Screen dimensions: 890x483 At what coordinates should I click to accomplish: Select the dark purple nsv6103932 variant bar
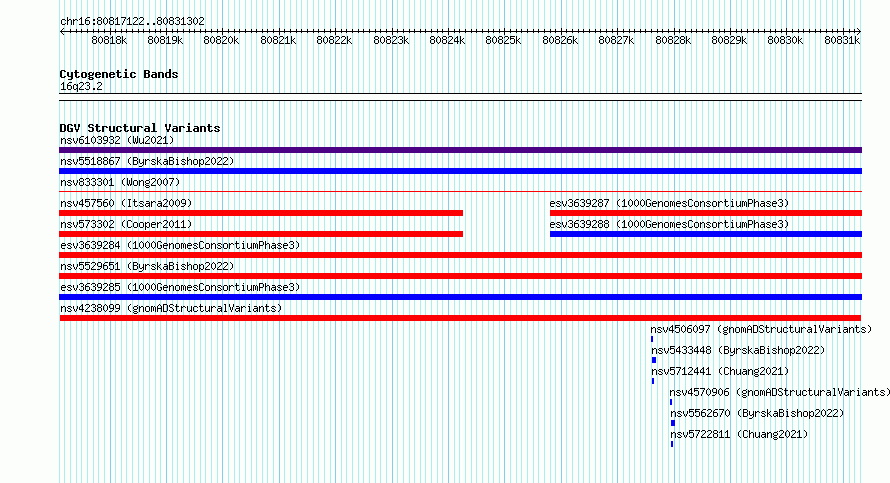pos(460,150)
